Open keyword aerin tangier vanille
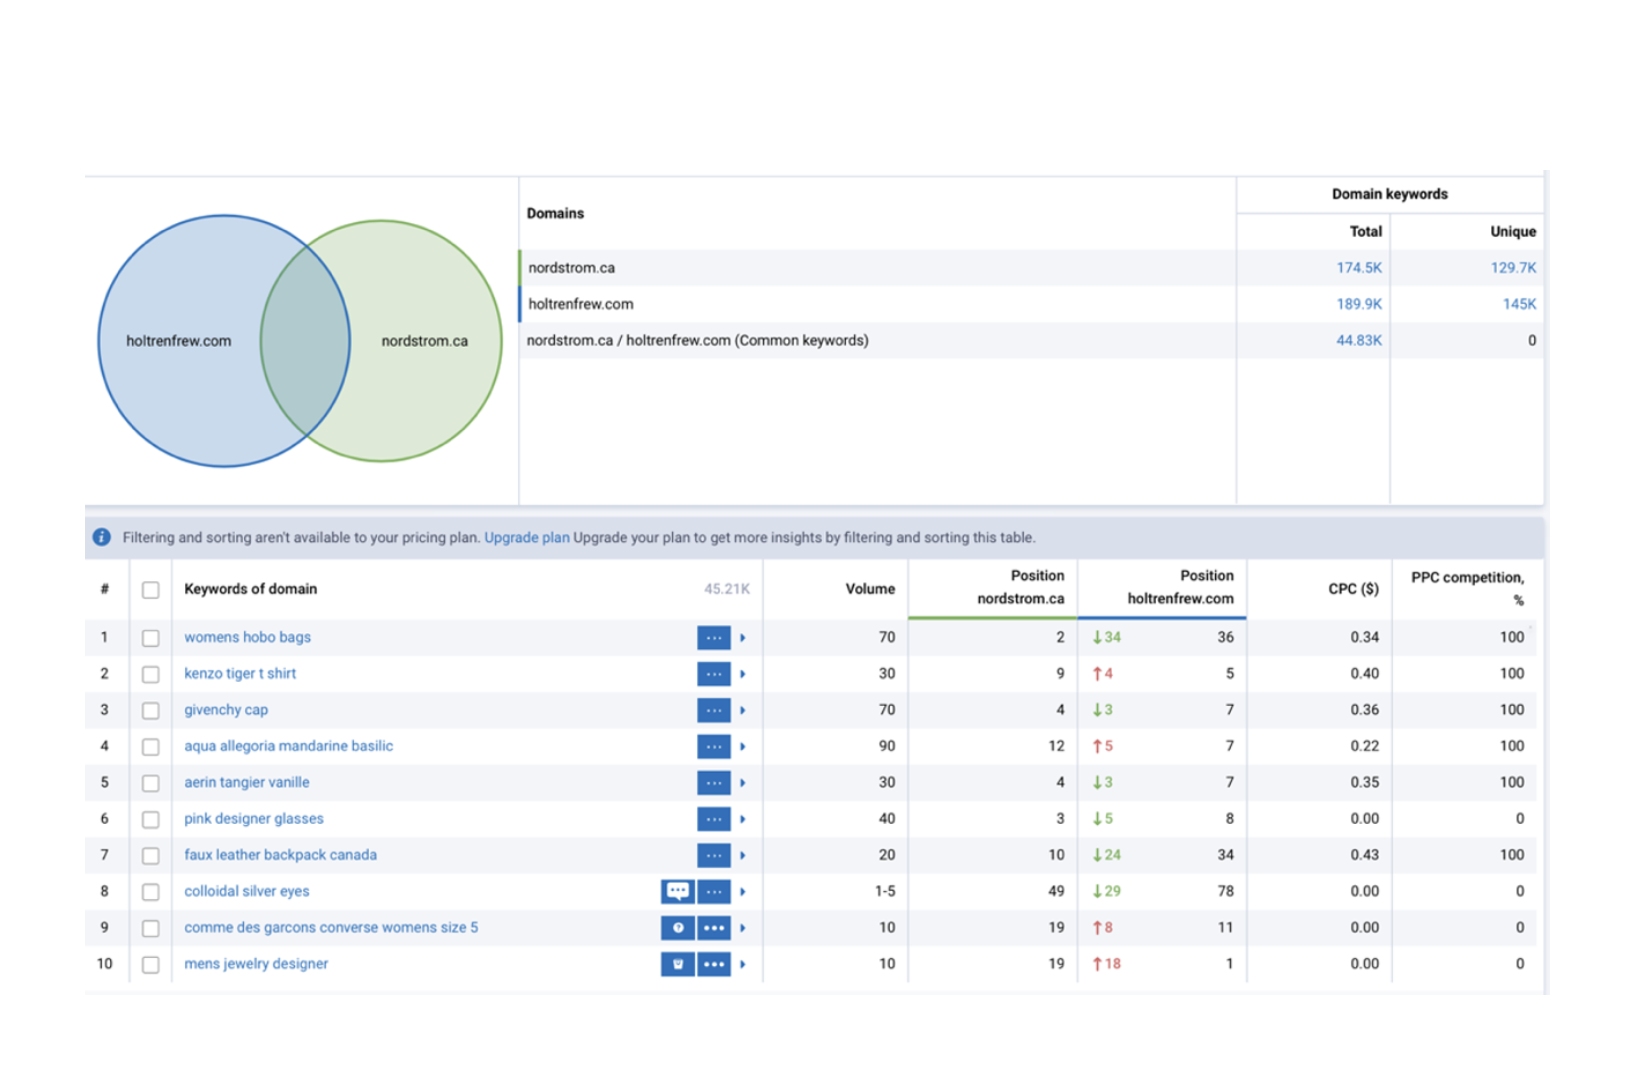The height and width of the screenshot is (1086, 1630). click(x=246, y=782)
